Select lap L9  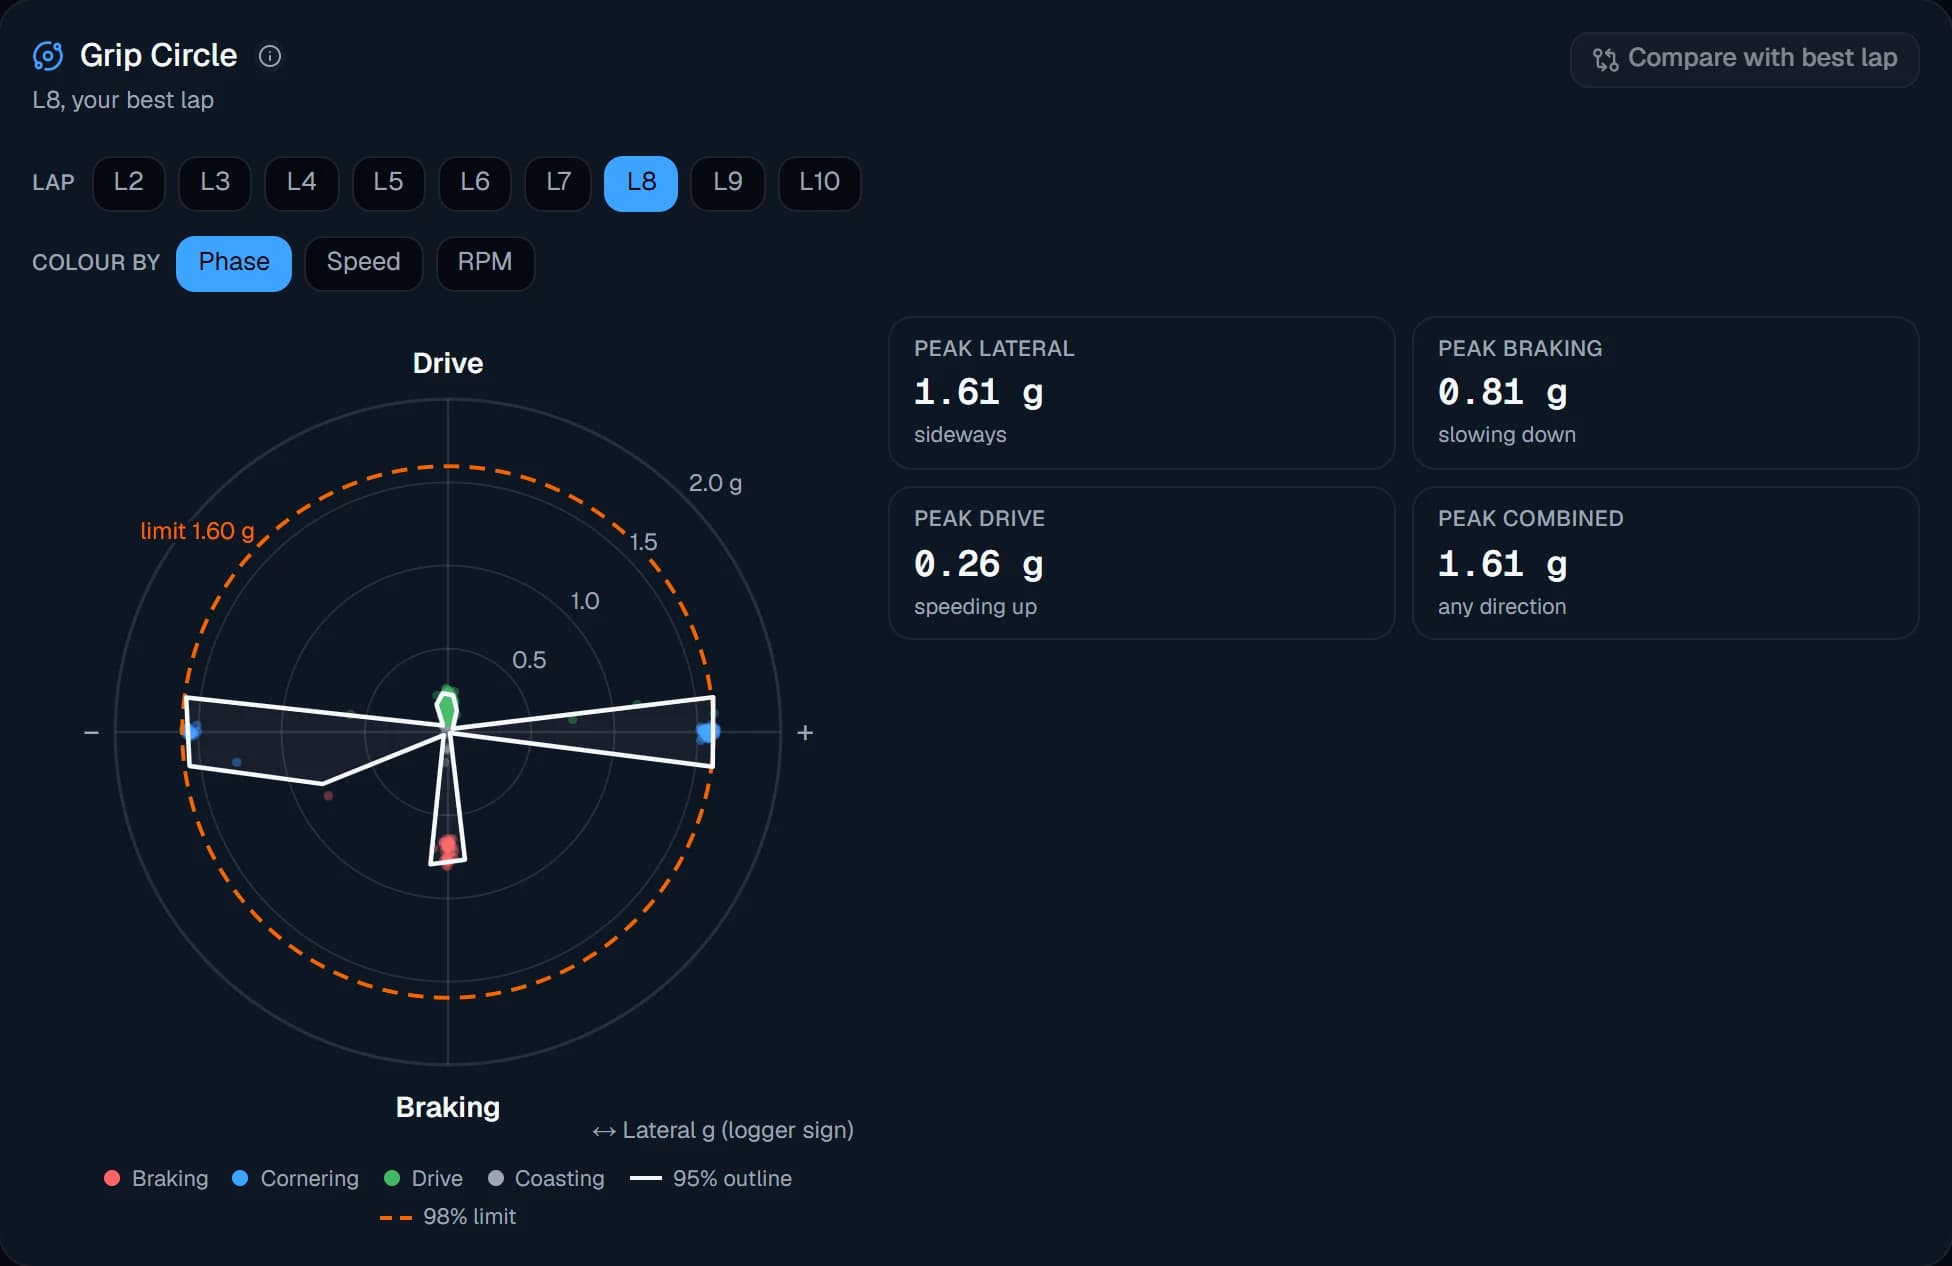pyautogui.click(x=728, y=182)
